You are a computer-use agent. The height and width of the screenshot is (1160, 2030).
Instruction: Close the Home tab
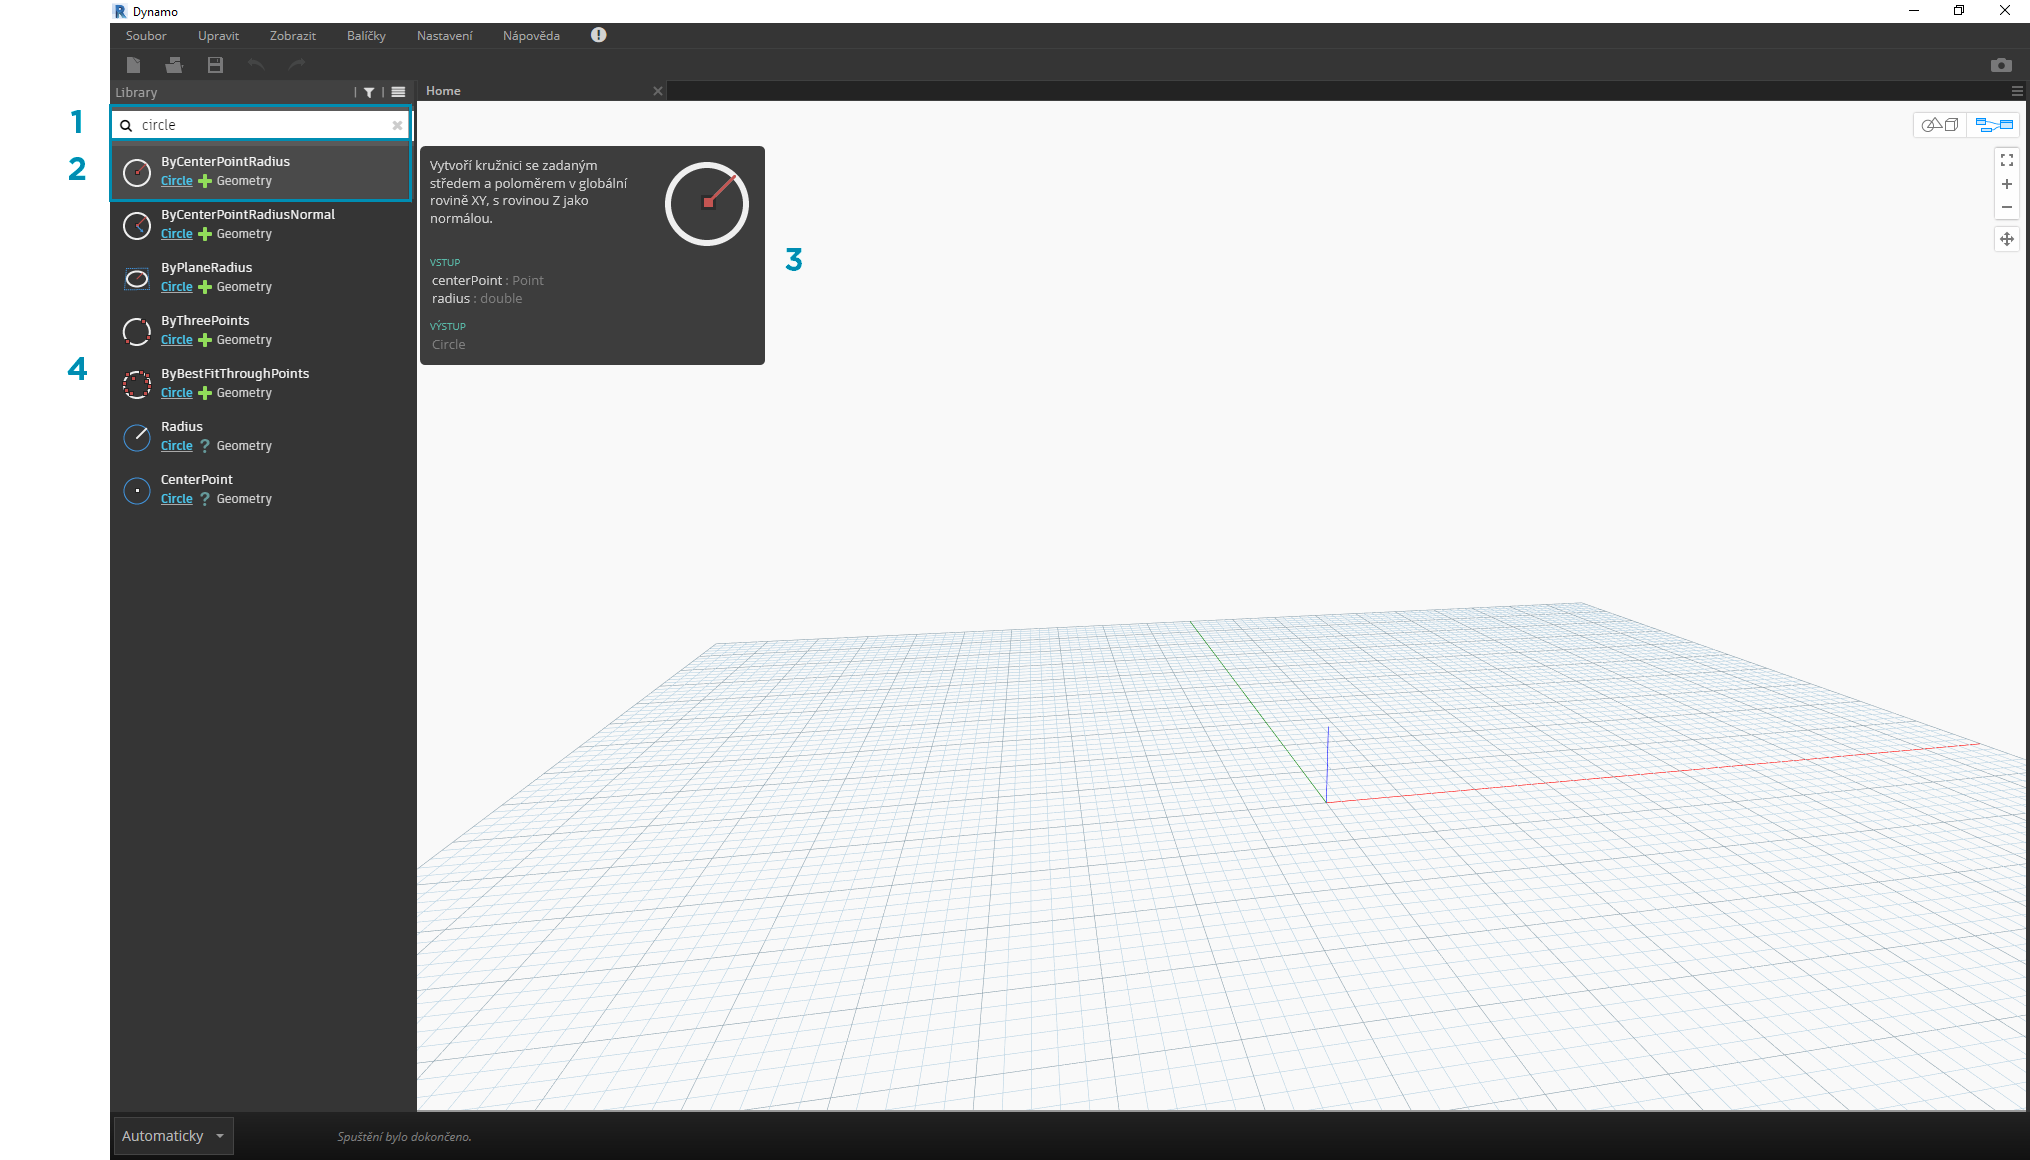[657, 91]
